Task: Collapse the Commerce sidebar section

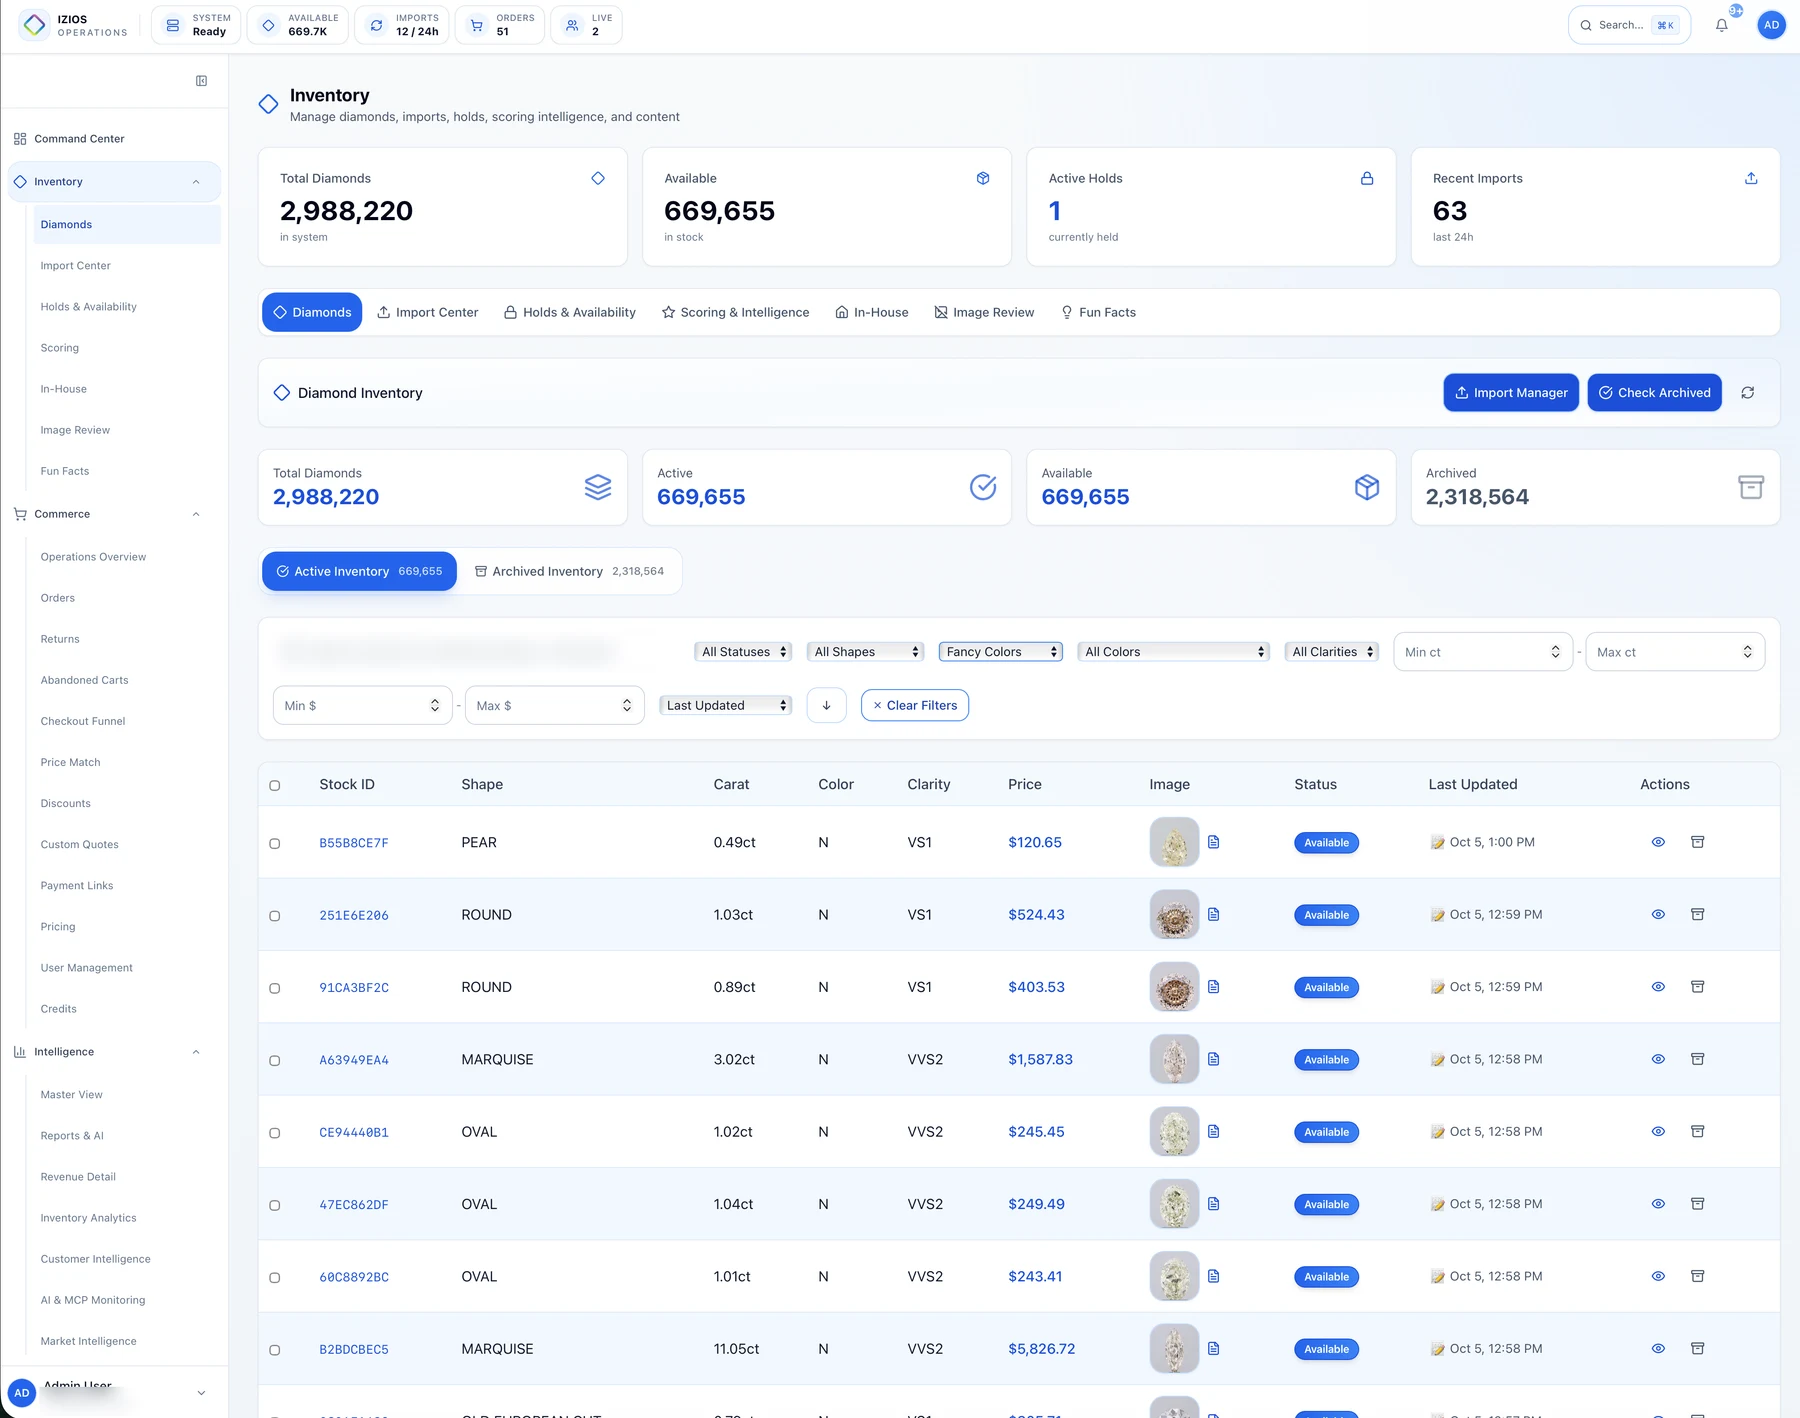Action: [196, 514]
